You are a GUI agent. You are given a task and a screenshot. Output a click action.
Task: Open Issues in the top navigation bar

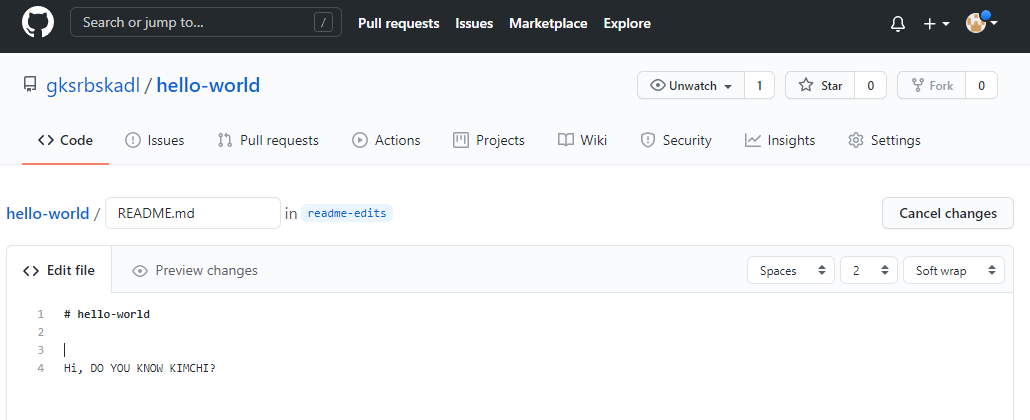click(x=474, y=23)
